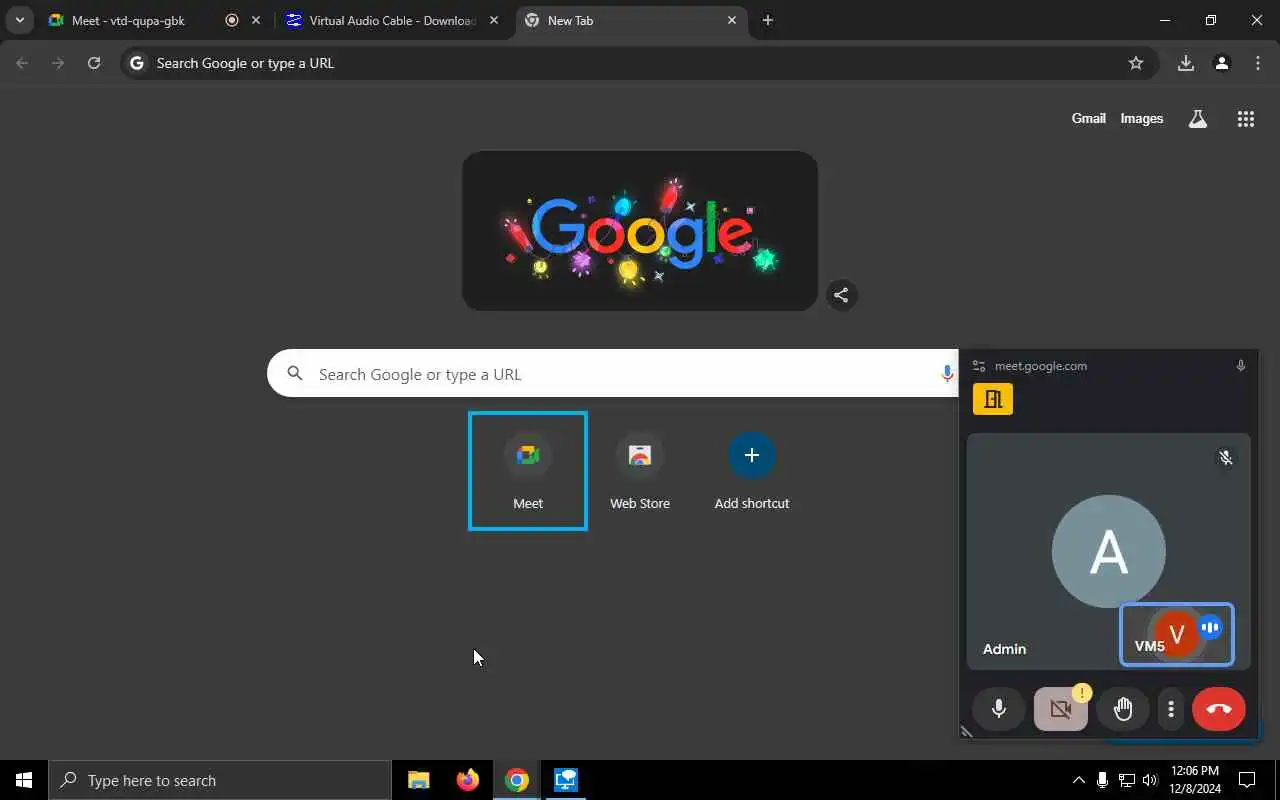Launch Firefox from the taskbar
This screenshot has width=1280, height=800.
click(x=467, y=780)
